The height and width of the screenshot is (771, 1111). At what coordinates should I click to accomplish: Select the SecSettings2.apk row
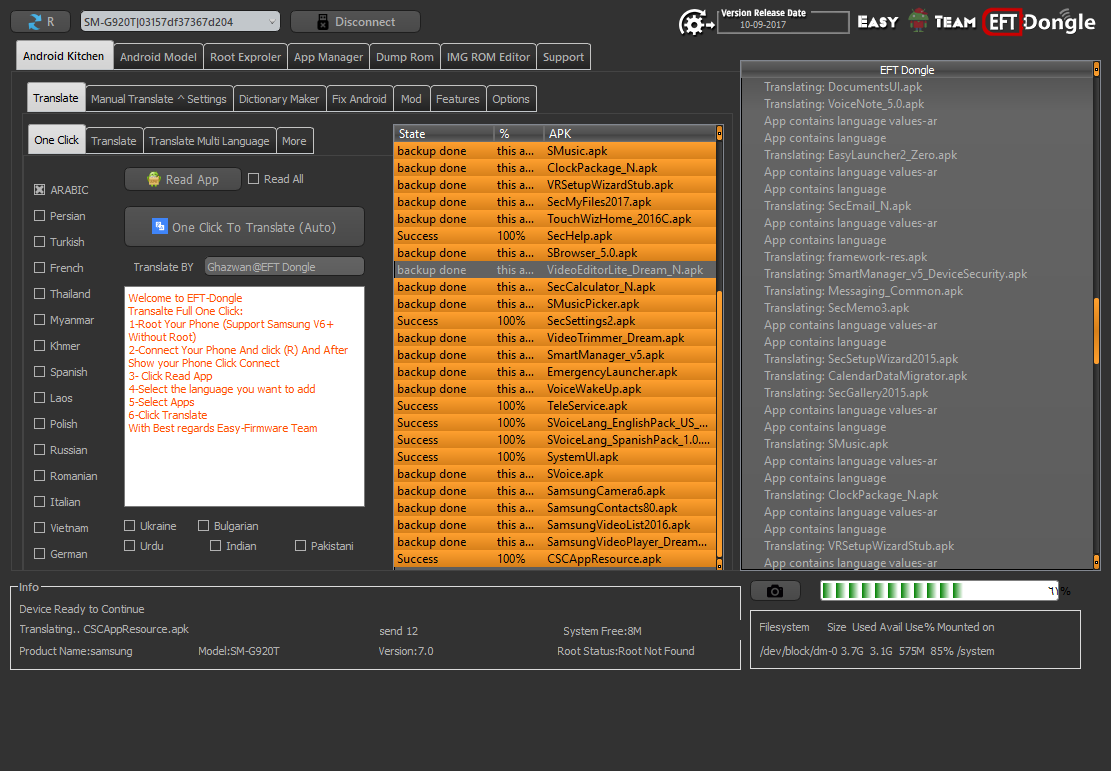(555, 321)
